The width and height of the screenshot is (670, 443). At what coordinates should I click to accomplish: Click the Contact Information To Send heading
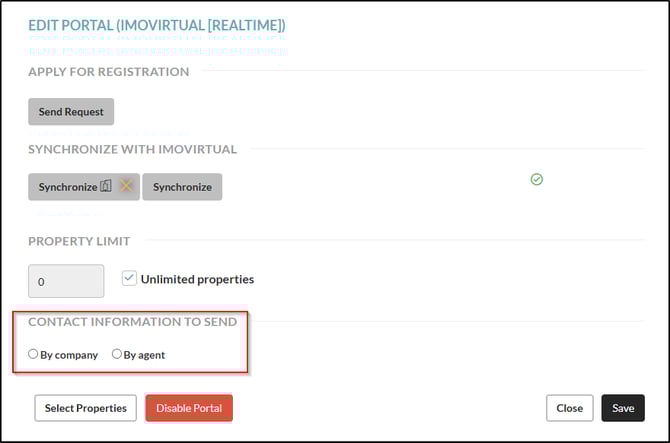pos(132,322)
